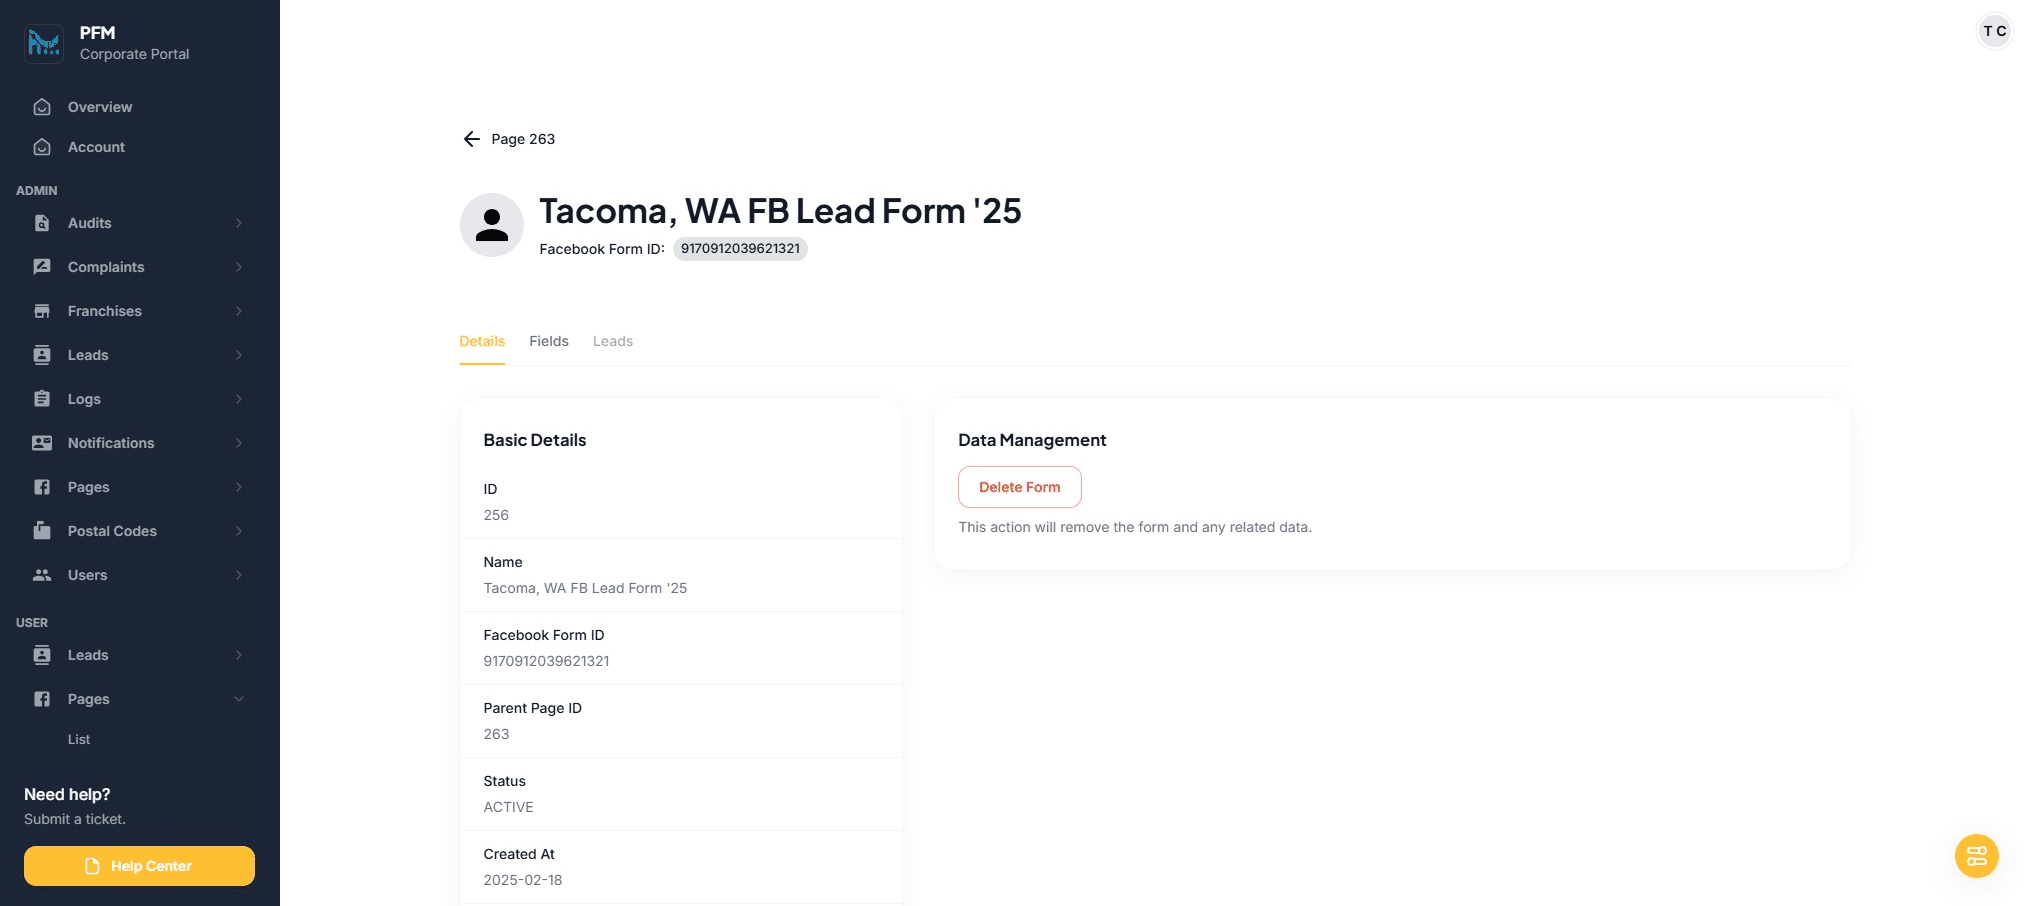Expand the Logs menu chevron
This screenshot has height=906, width=2029.
pyautogui.click(x=239, y=399)
